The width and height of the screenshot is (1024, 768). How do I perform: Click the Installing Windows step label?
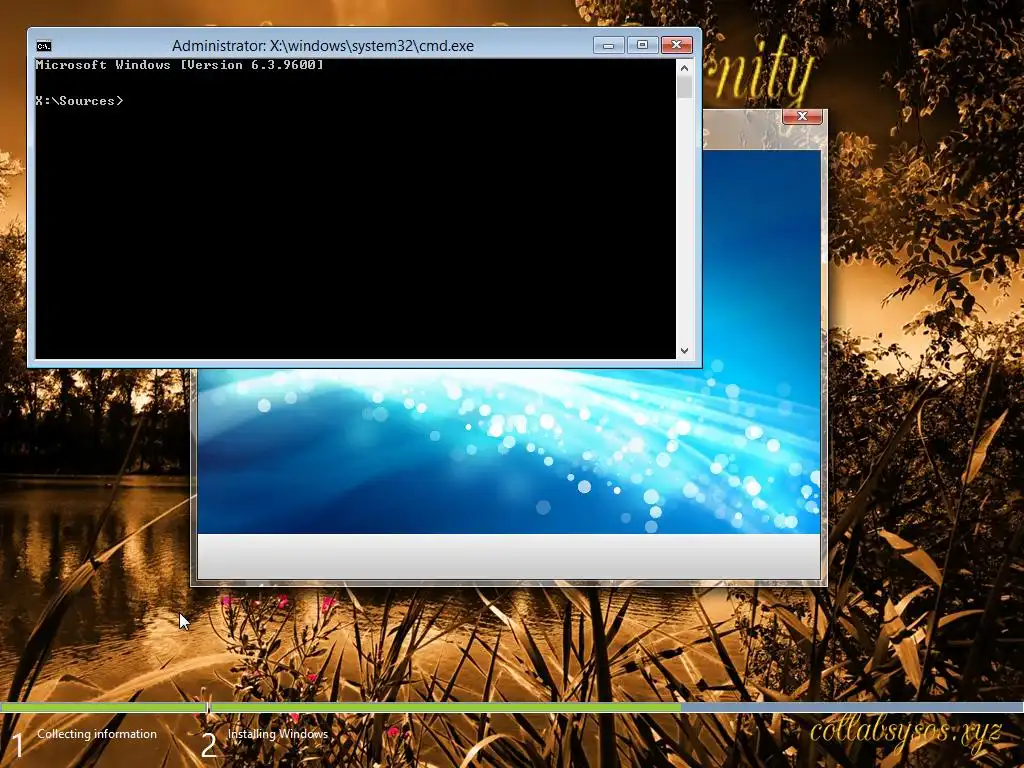click(x=278, y=734)
